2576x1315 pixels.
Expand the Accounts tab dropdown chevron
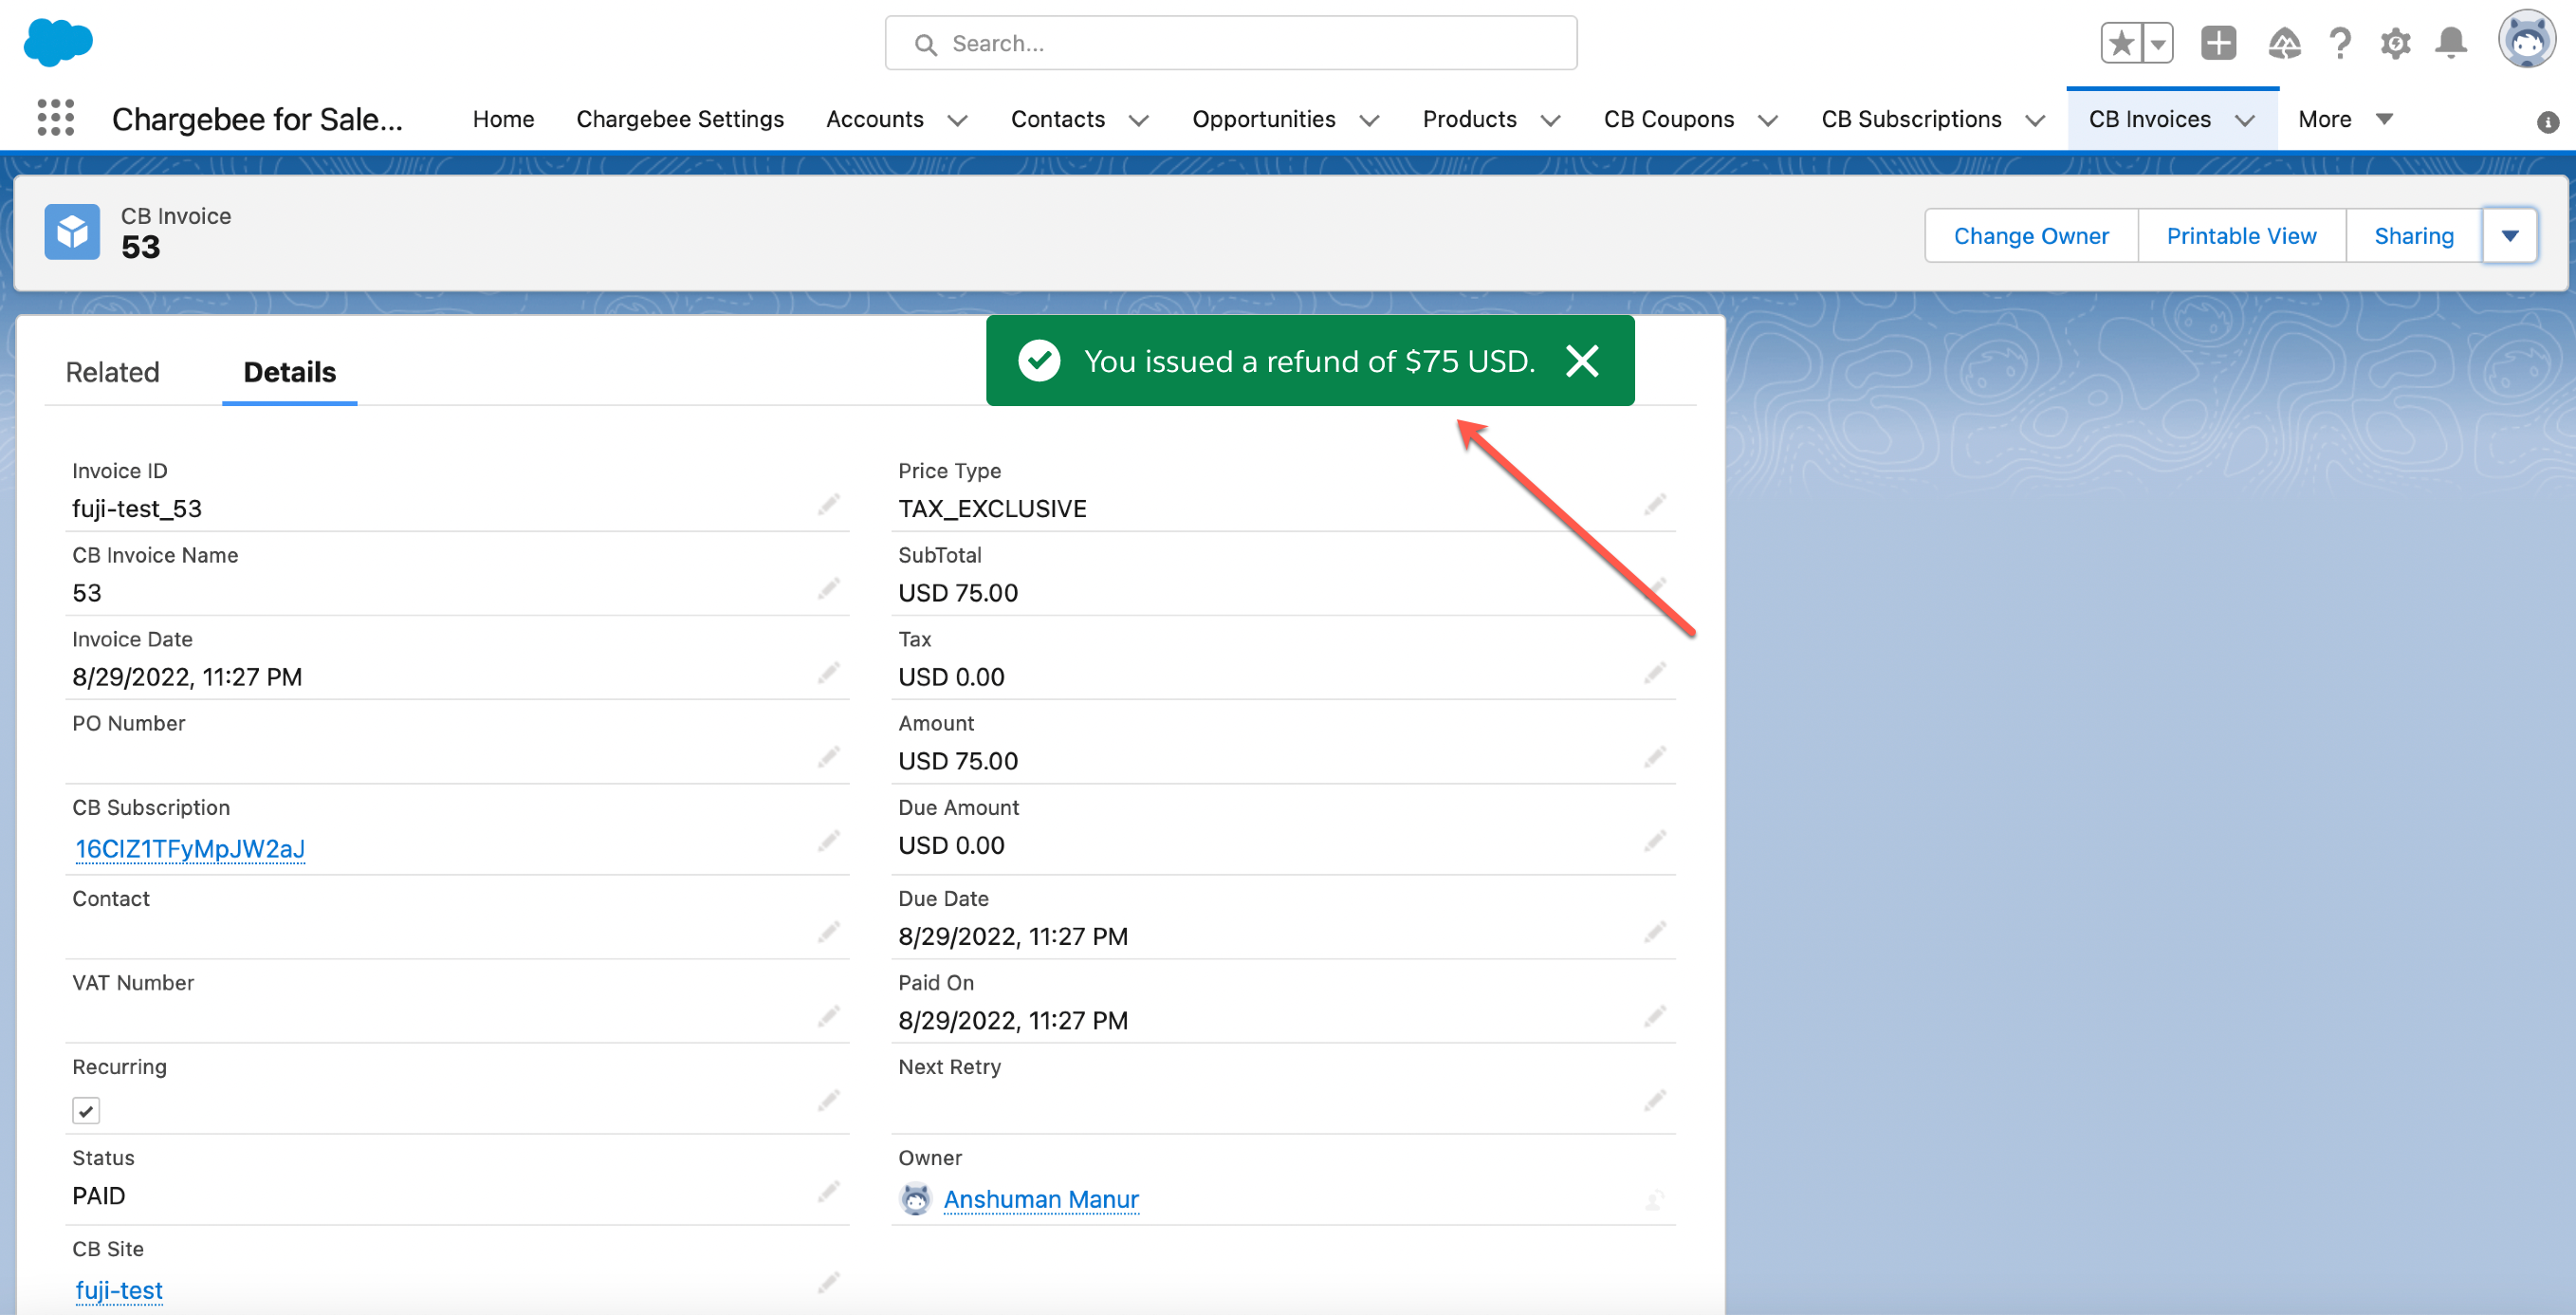coord(957,120)
